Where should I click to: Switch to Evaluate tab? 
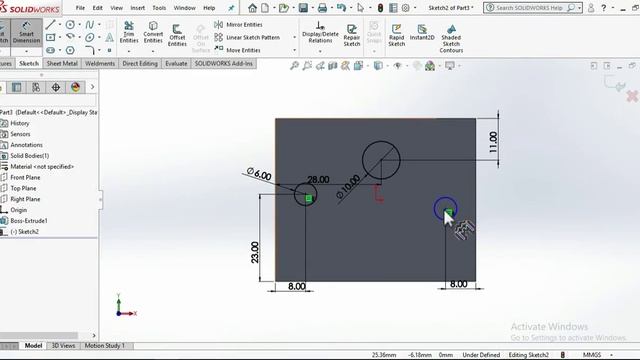coord(176,63)
